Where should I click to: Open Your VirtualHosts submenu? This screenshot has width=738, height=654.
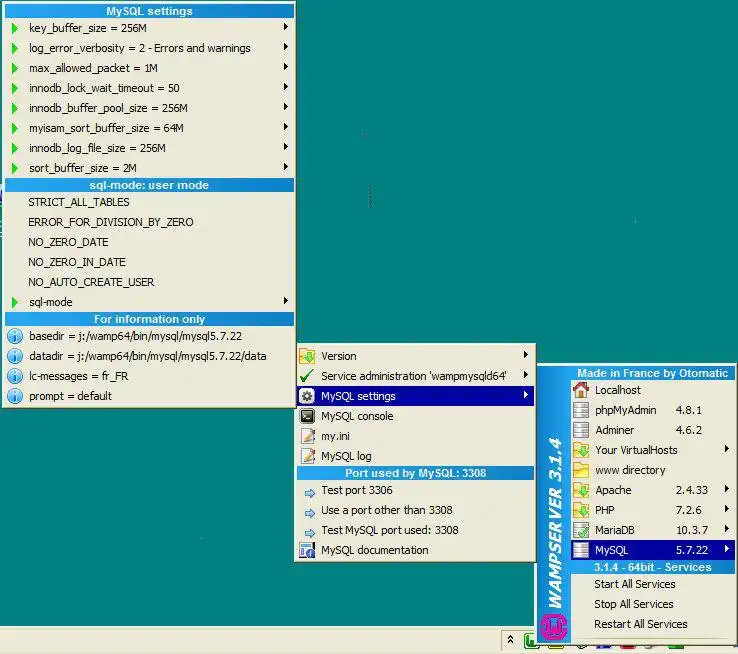652,450
